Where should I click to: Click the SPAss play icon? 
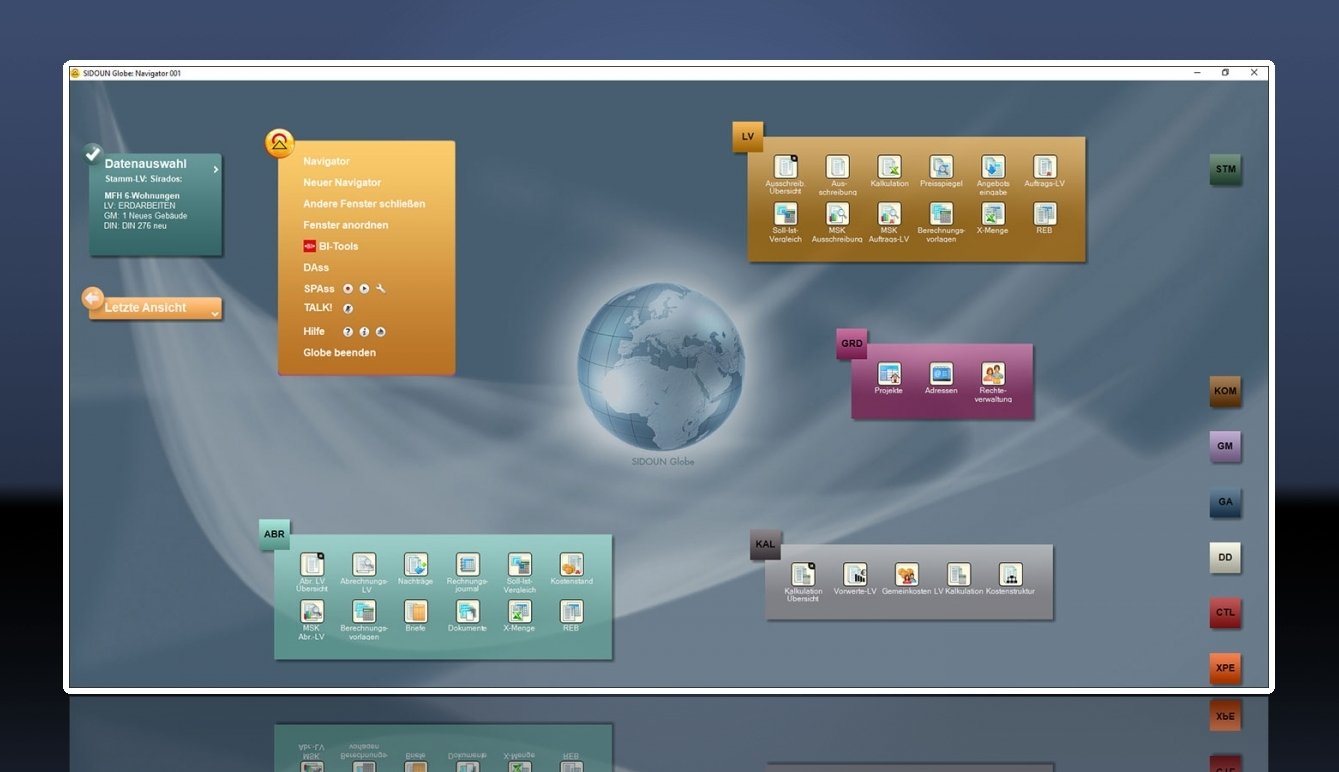tap(364, 289)
